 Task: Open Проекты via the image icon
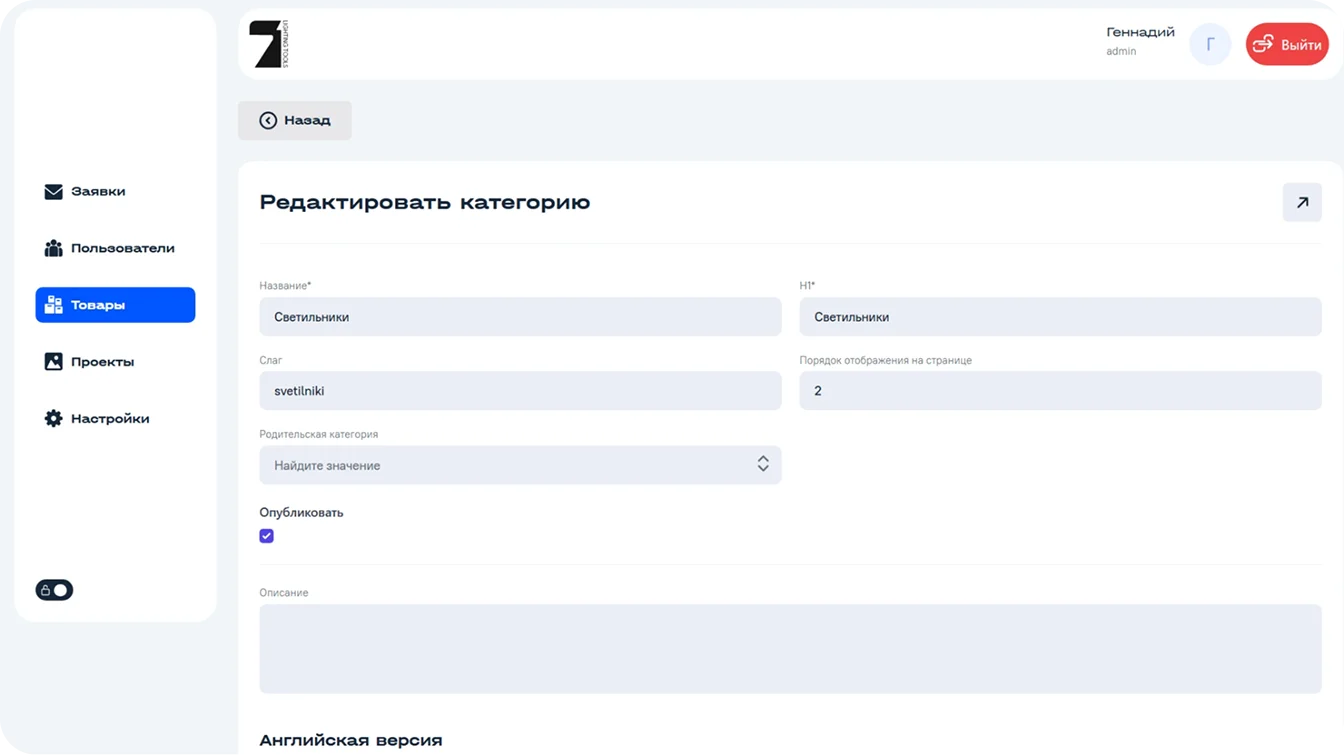pos(53,361)
